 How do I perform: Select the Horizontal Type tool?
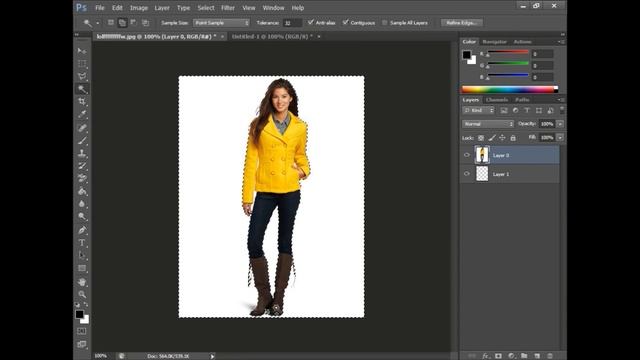click(82, 243)
